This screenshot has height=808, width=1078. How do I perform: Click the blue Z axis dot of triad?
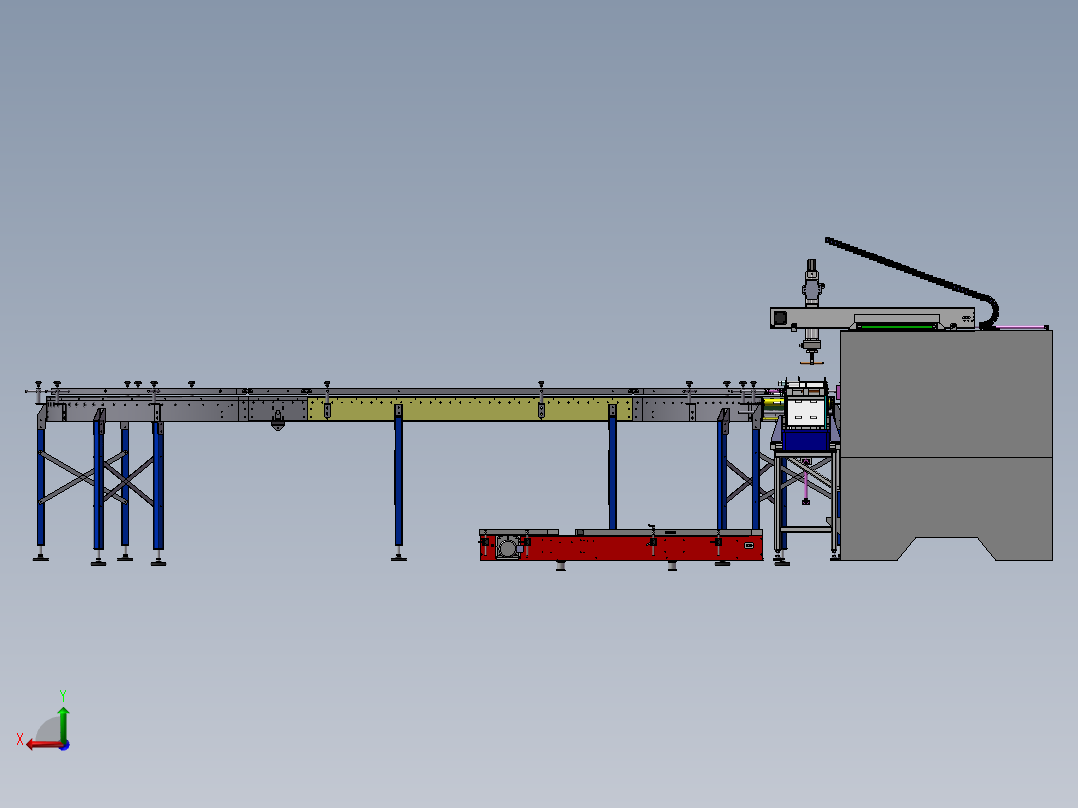click(x=65, y=745)
